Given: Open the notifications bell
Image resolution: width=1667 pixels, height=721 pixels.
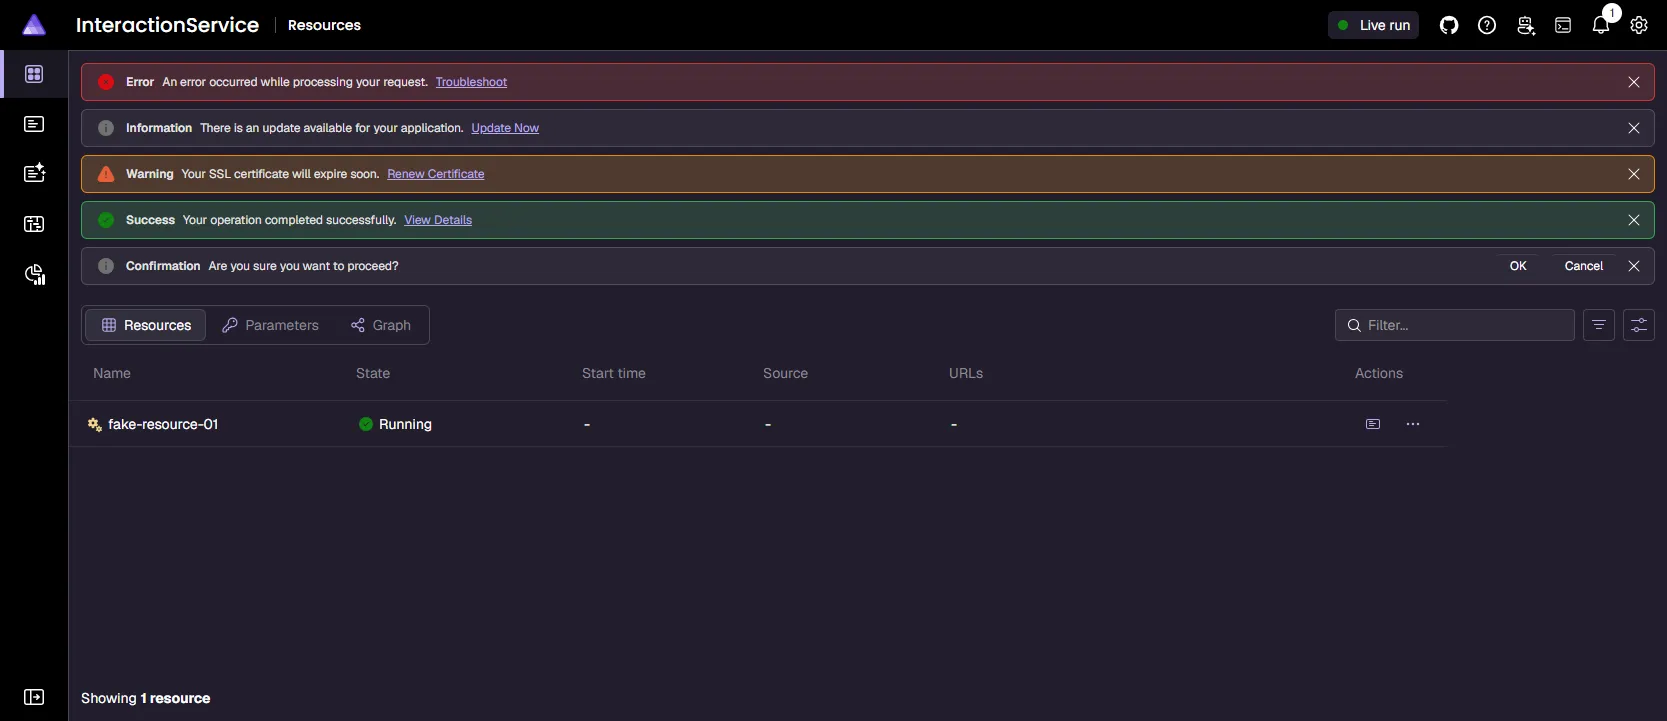Looking at the screenshot, I should click(1601, 25).
